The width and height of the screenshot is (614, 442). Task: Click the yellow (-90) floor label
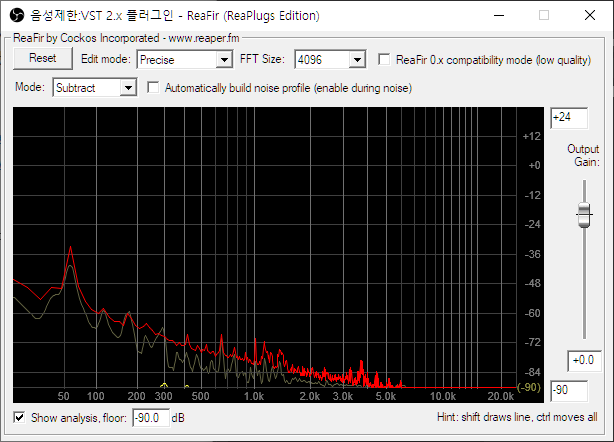point(529,387)
